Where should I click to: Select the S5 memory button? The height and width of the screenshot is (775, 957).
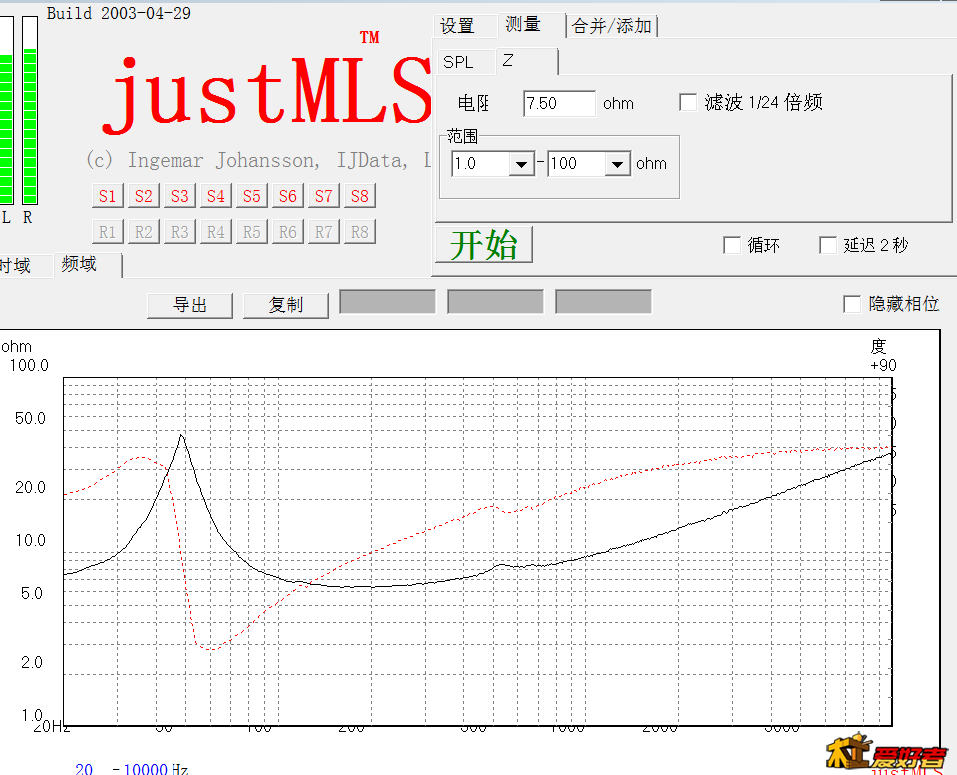(x=251, y=196)
